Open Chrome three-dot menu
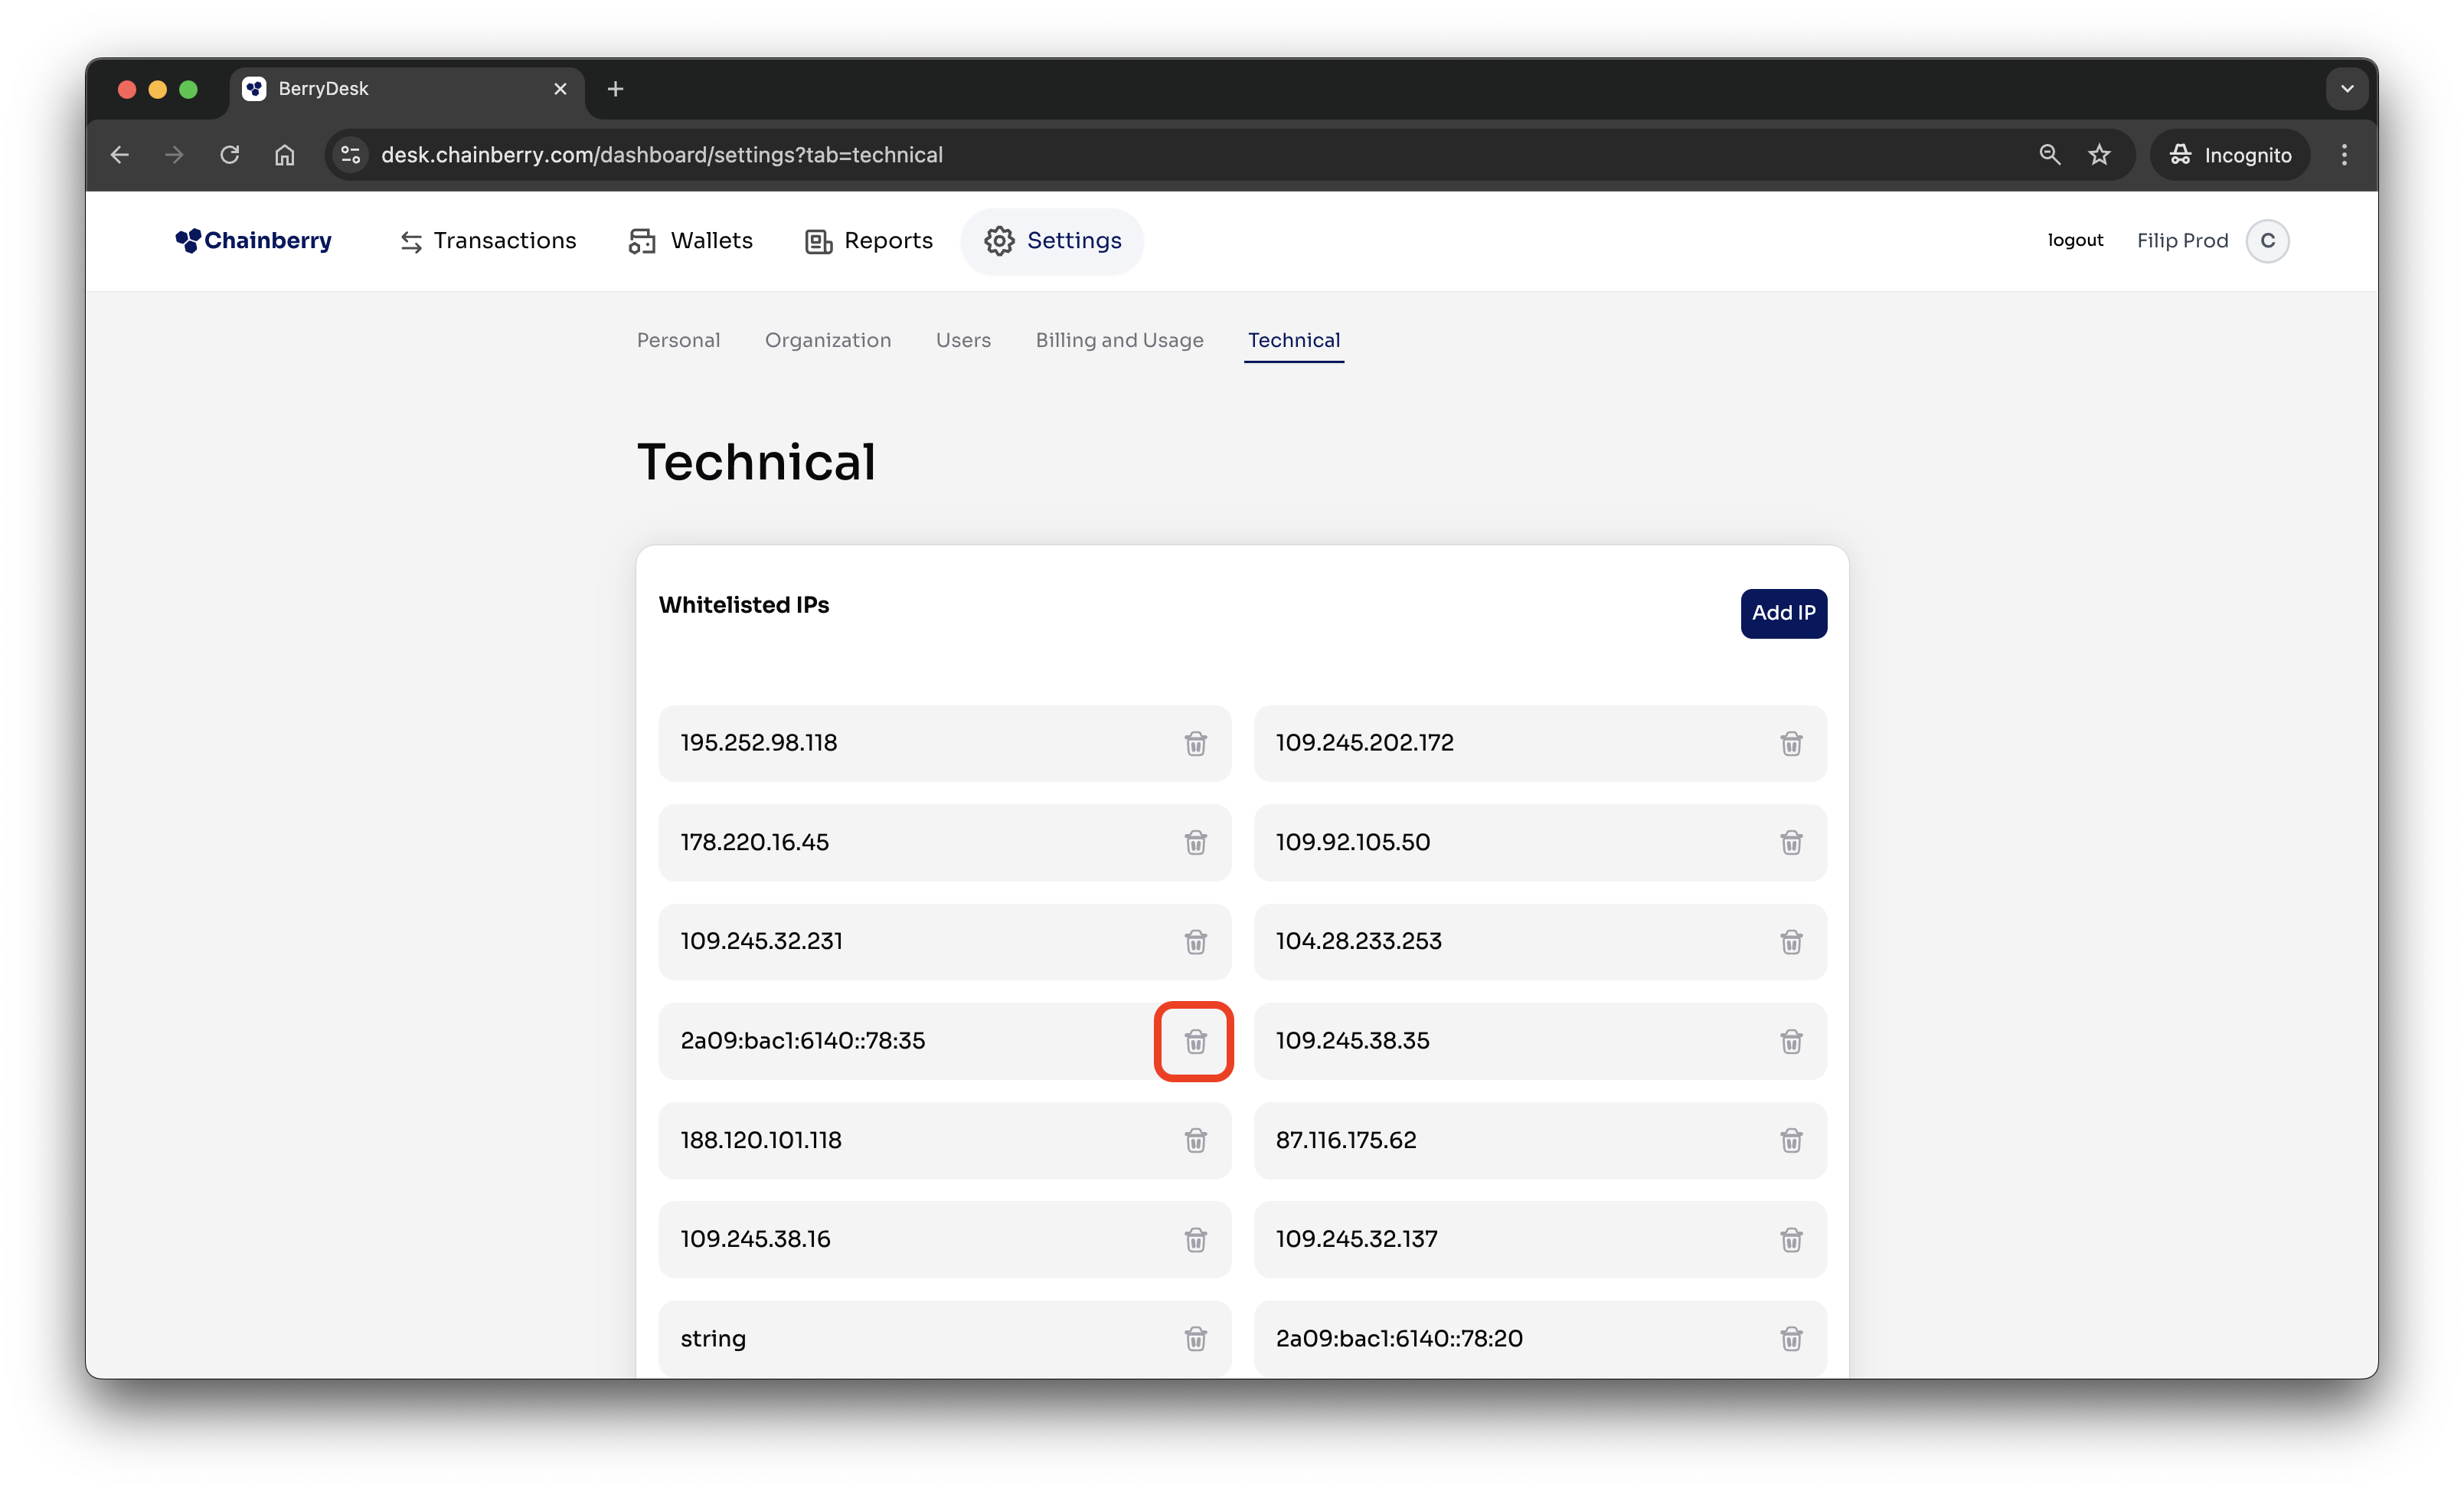 pos(2344,155)
